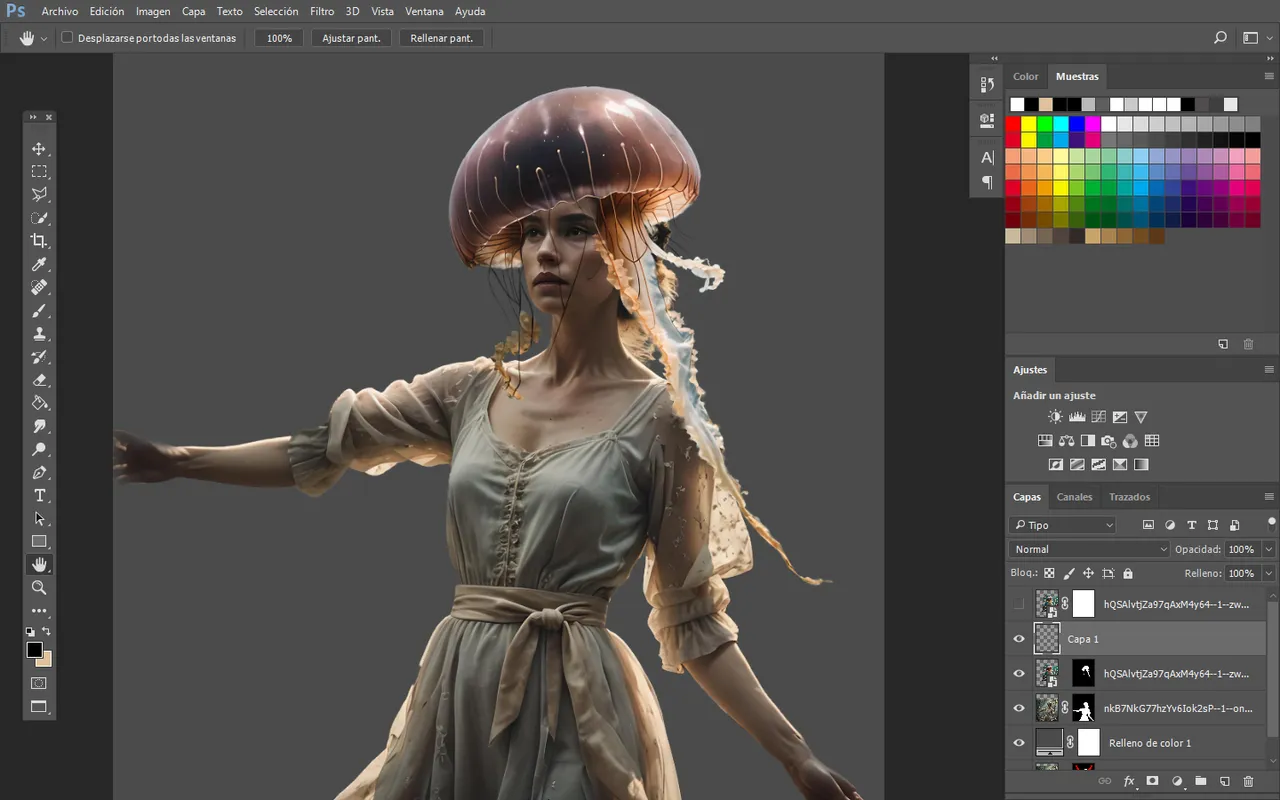Open the Selección menu
Screen dimensions: 1280x800
tap(276, 12)
